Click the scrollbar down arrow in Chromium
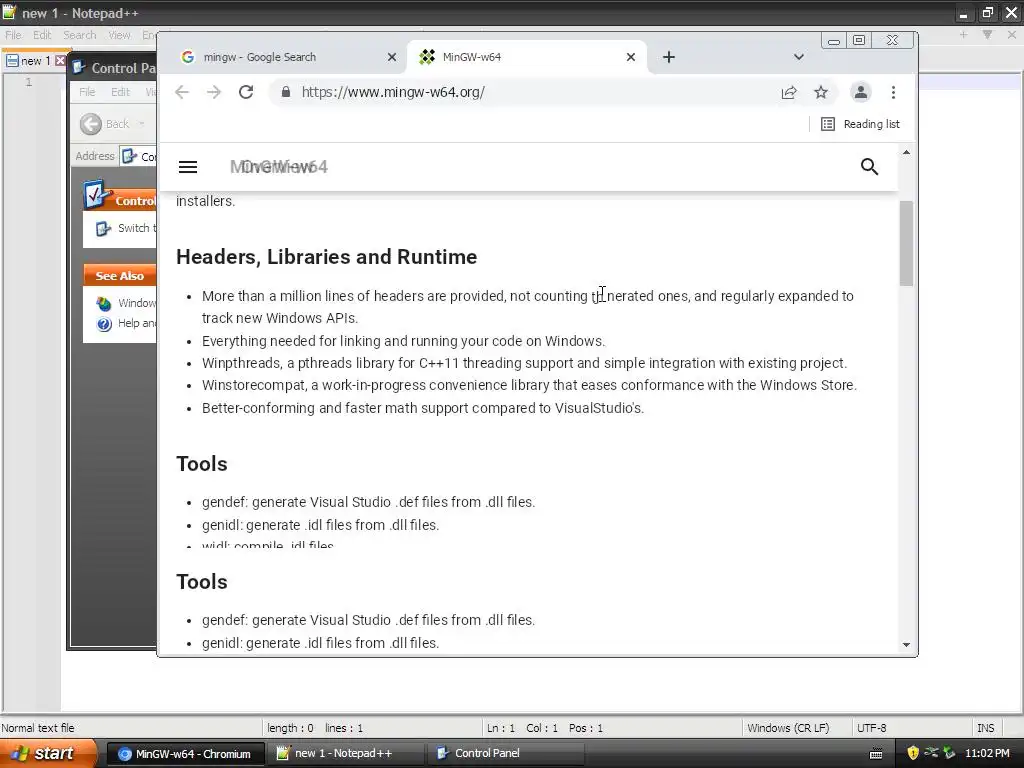1024x768 pixels. 906,645
